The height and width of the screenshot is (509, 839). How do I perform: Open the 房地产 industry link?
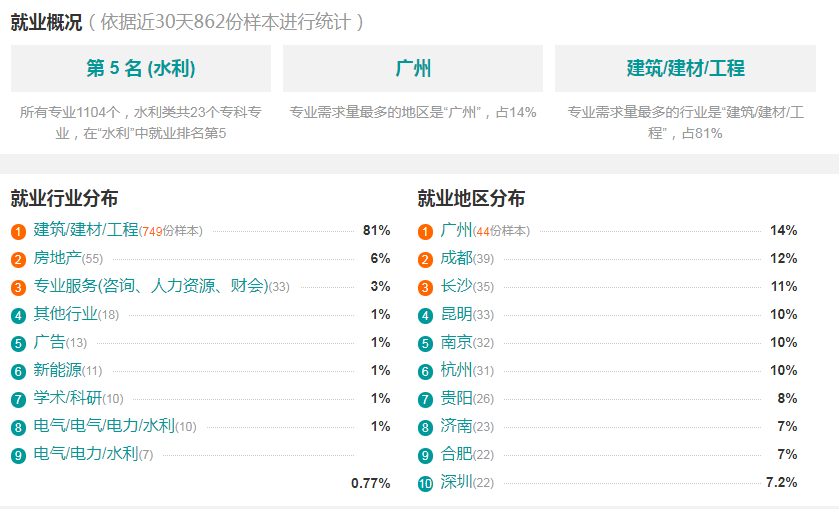57,258
